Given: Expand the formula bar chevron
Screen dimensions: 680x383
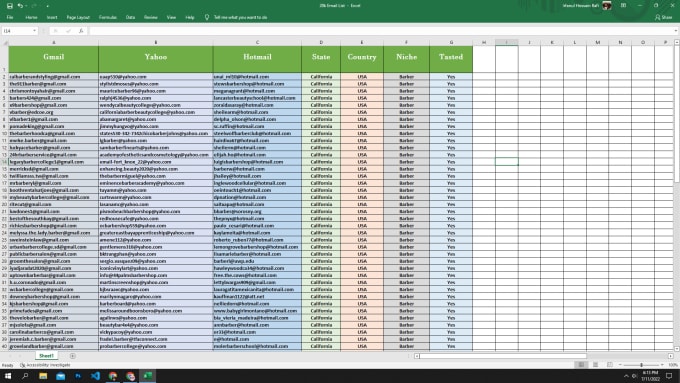Looking at the screenshot, I should [676, 31].
